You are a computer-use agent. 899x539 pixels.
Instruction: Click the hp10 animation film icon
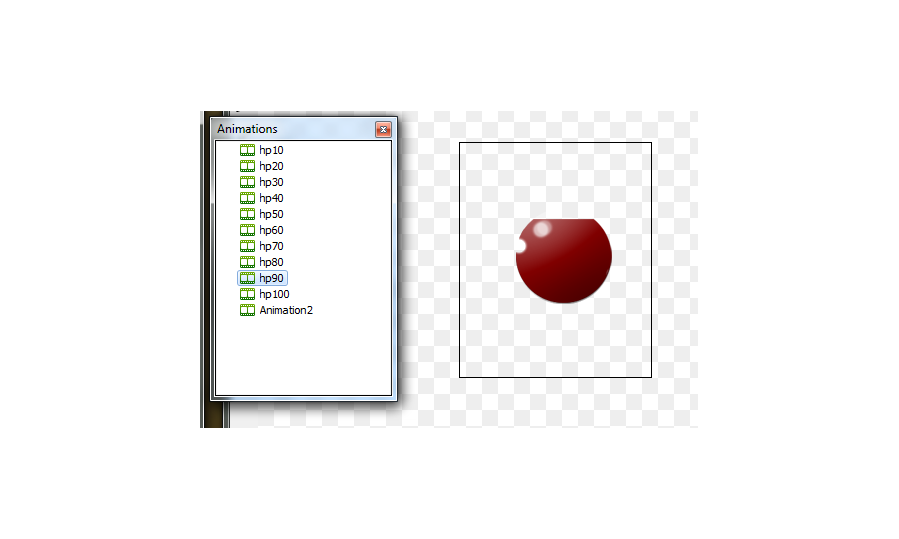point(247,150)
